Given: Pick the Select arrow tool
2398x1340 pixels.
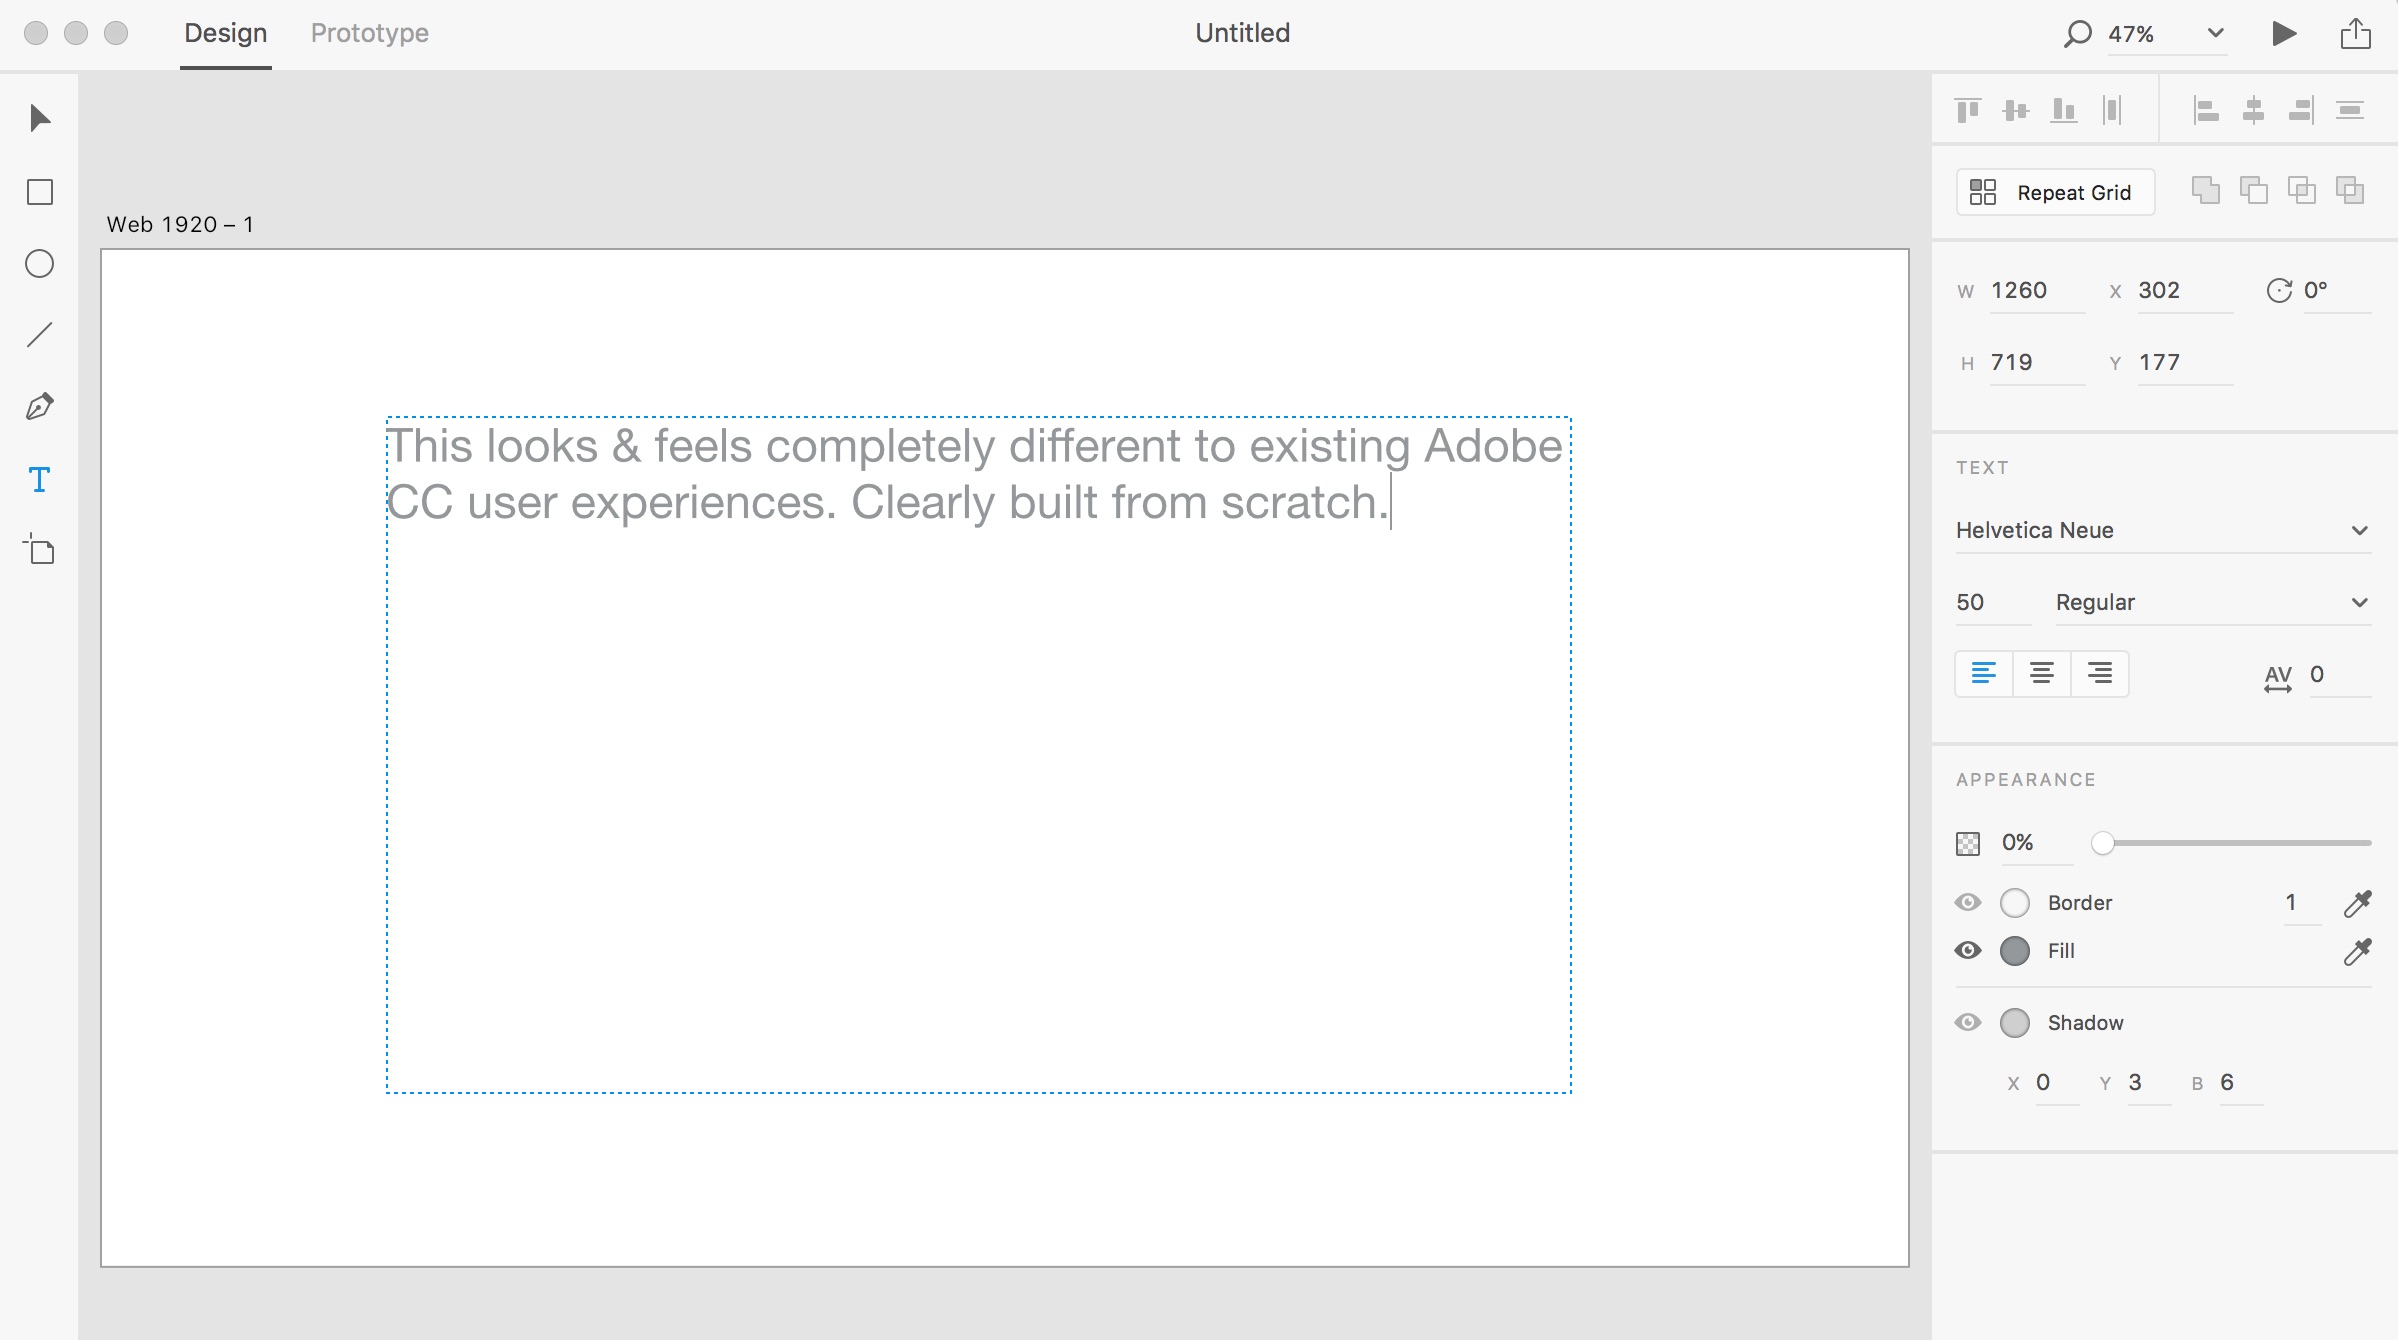Looking at the screenshot, I should pyautogui.click(x=40, y=118).
